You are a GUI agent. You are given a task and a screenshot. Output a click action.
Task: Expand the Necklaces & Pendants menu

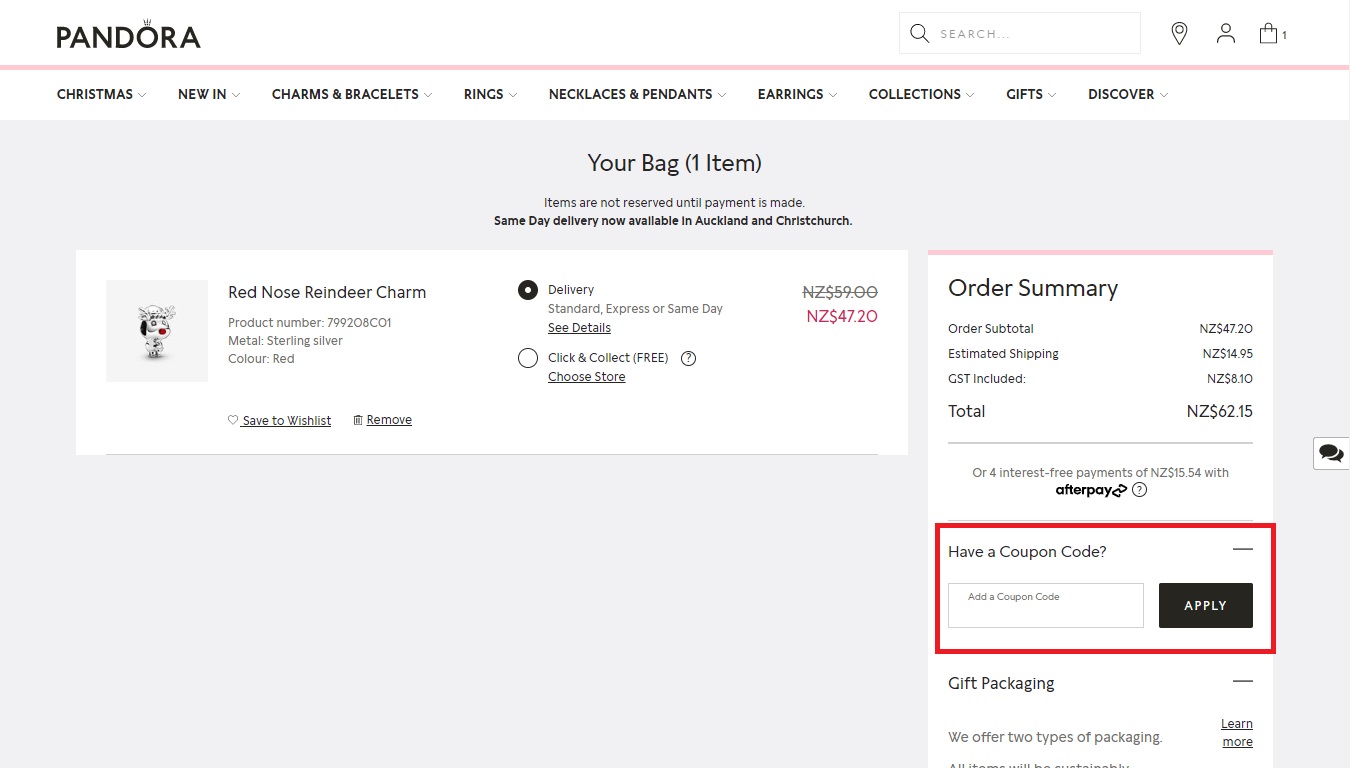pos(637,94)
